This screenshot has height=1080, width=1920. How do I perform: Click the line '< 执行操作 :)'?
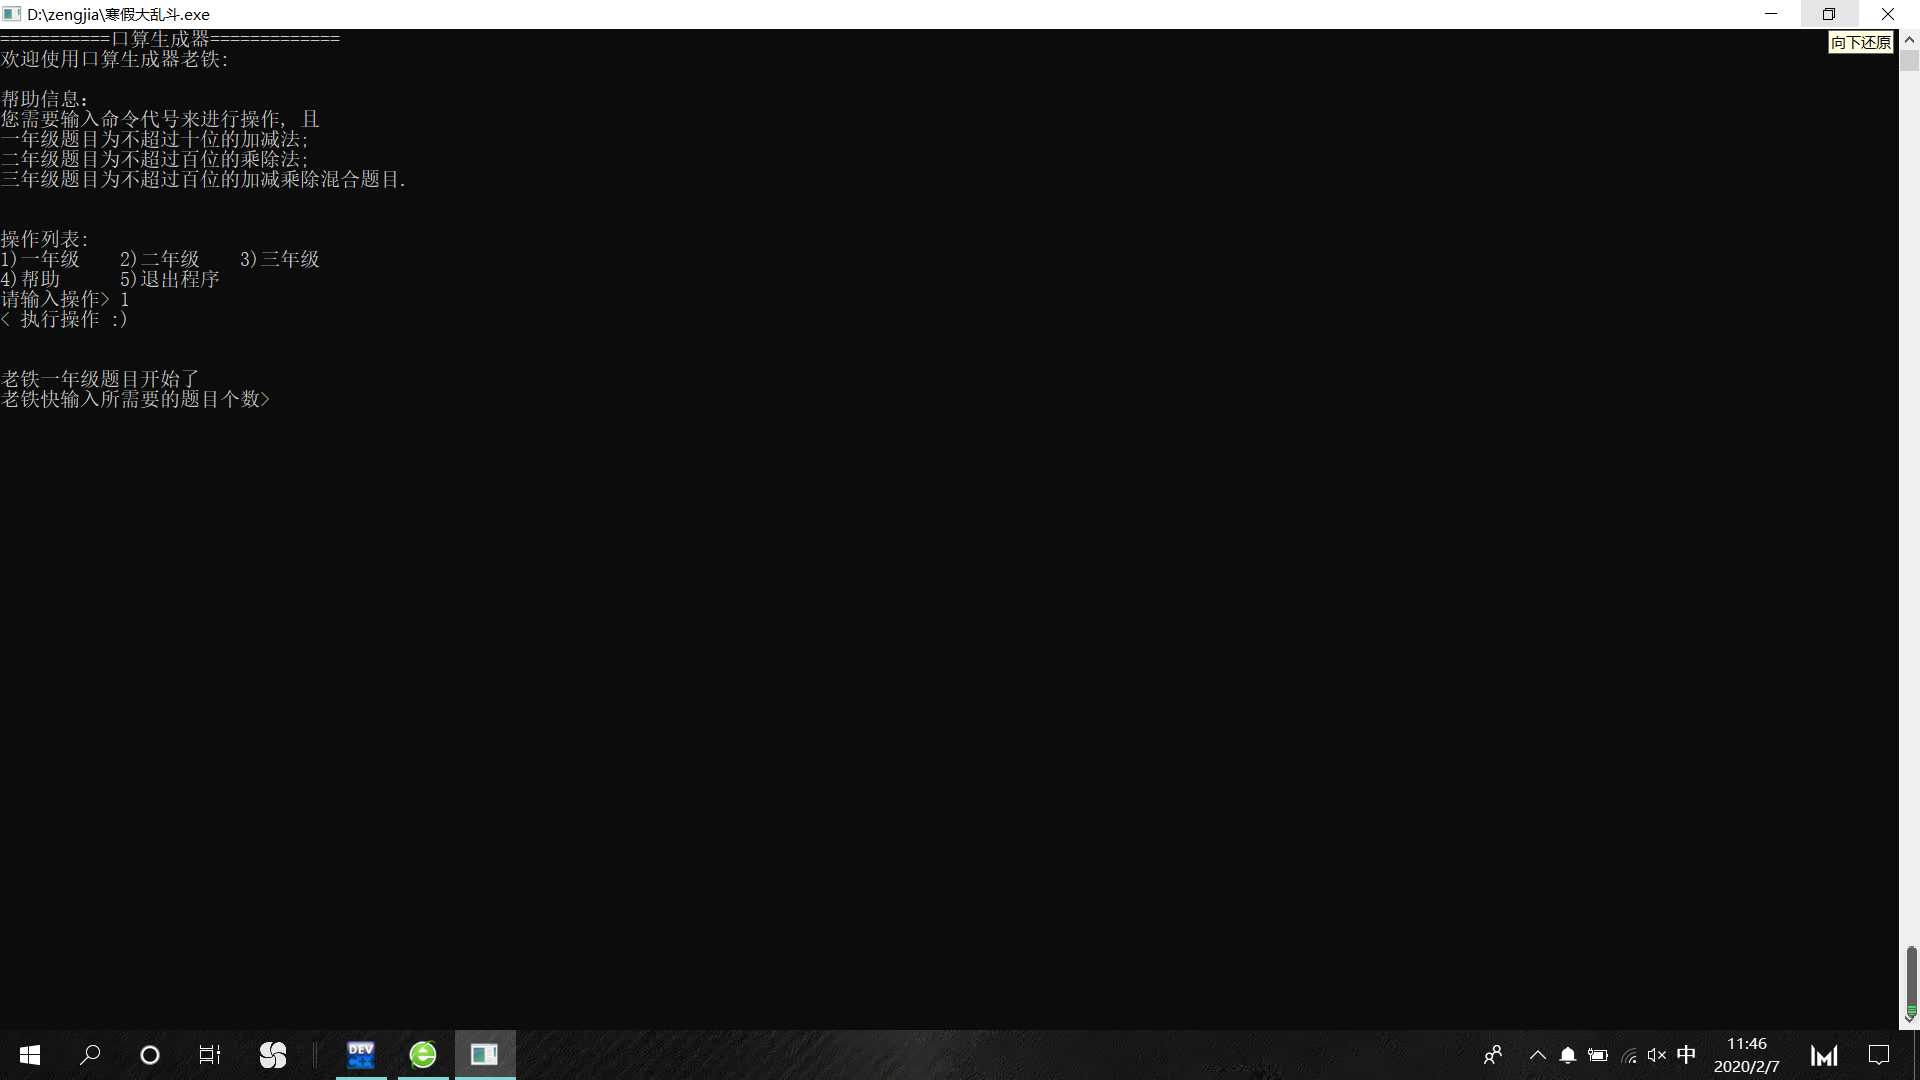(x=65, y=319)
